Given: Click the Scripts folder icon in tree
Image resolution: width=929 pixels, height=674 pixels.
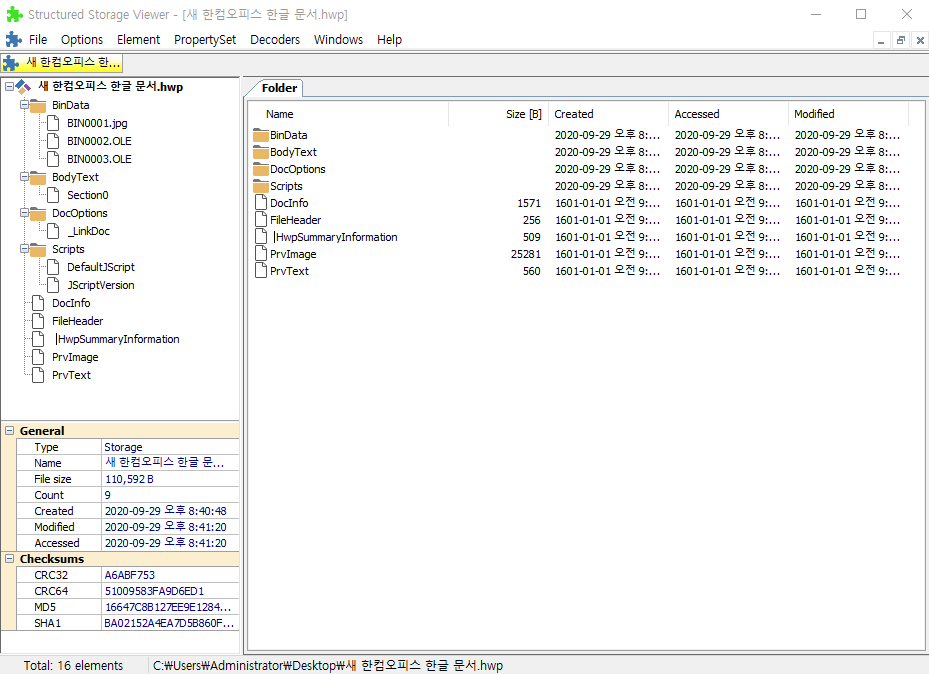Looking at the screenshot, I should 38,249.
